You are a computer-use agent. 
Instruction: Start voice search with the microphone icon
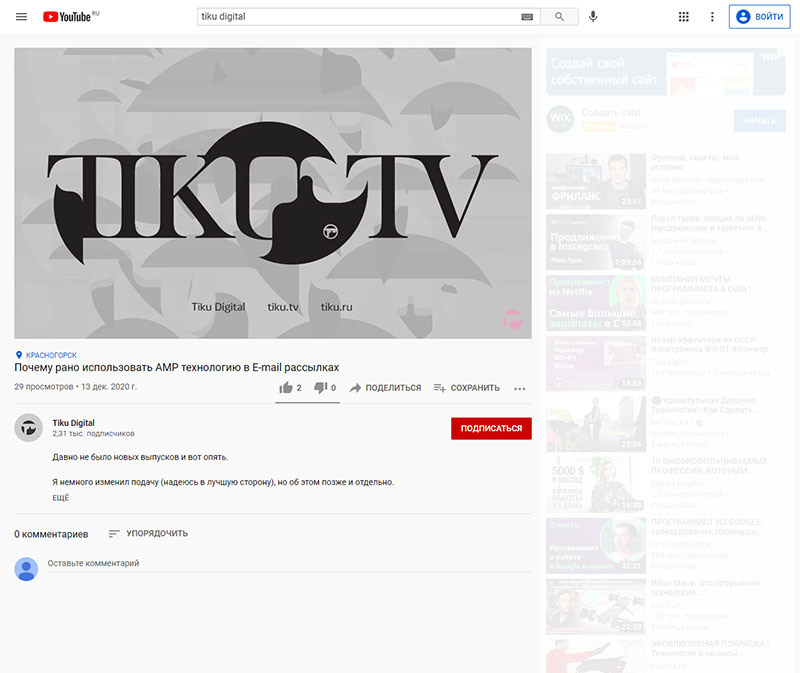pyautogui.click(x=593, y=16)
